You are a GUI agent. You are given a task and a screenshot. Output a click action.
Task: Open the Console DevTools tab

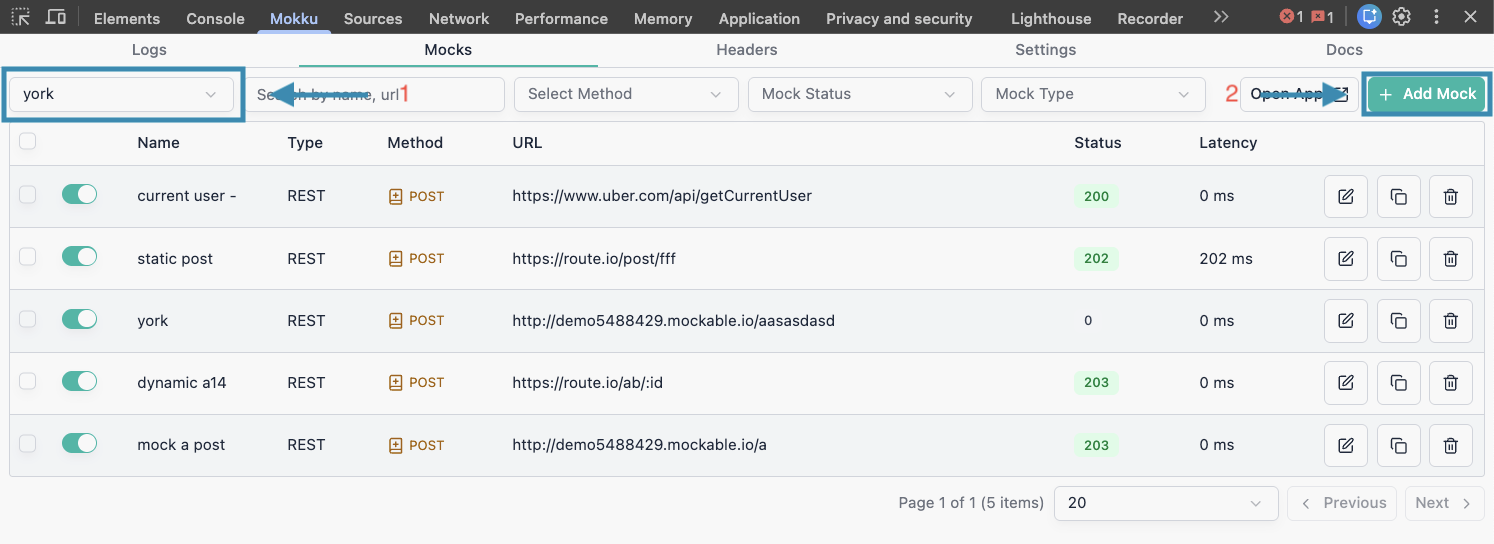(215, 18)
